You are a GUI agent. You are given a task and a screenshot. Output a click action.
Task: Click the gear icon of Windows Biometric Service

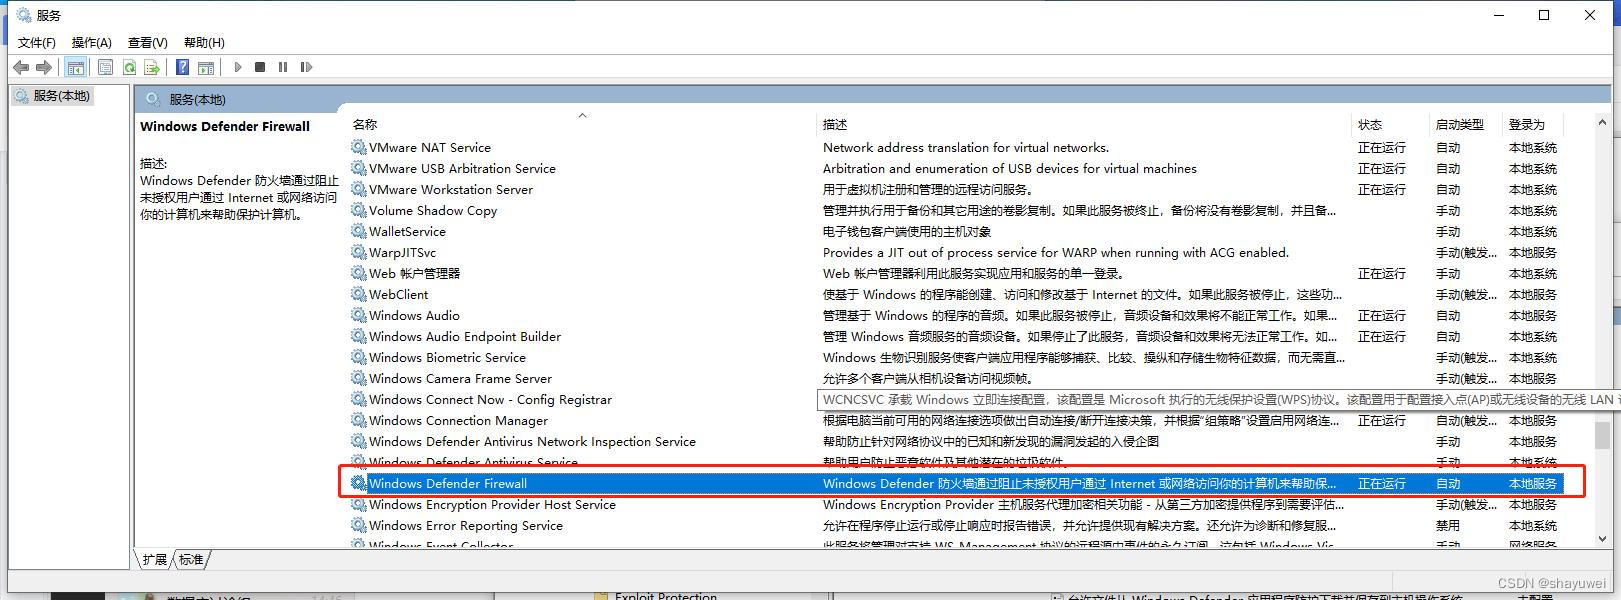[x=359, y=357]
